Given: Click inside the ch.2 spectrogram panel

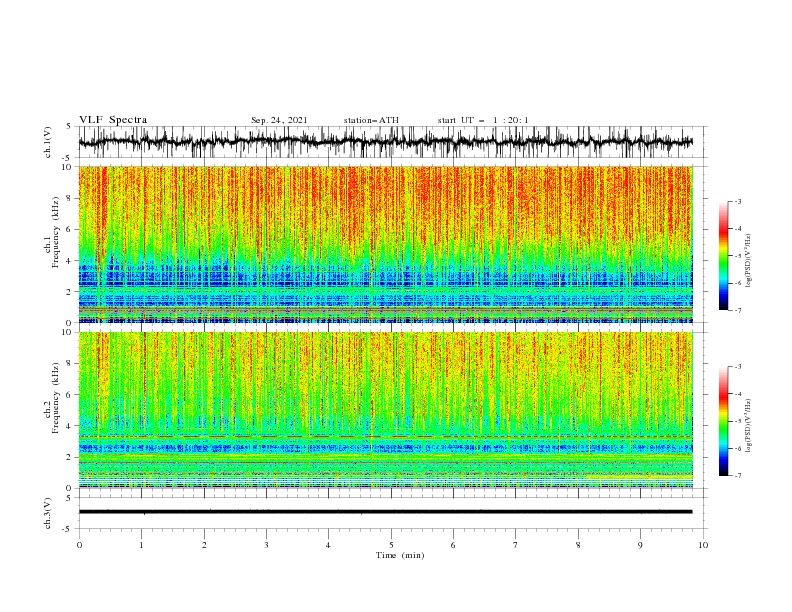Looking at the screenshot, I should click(x=386, y=410).
